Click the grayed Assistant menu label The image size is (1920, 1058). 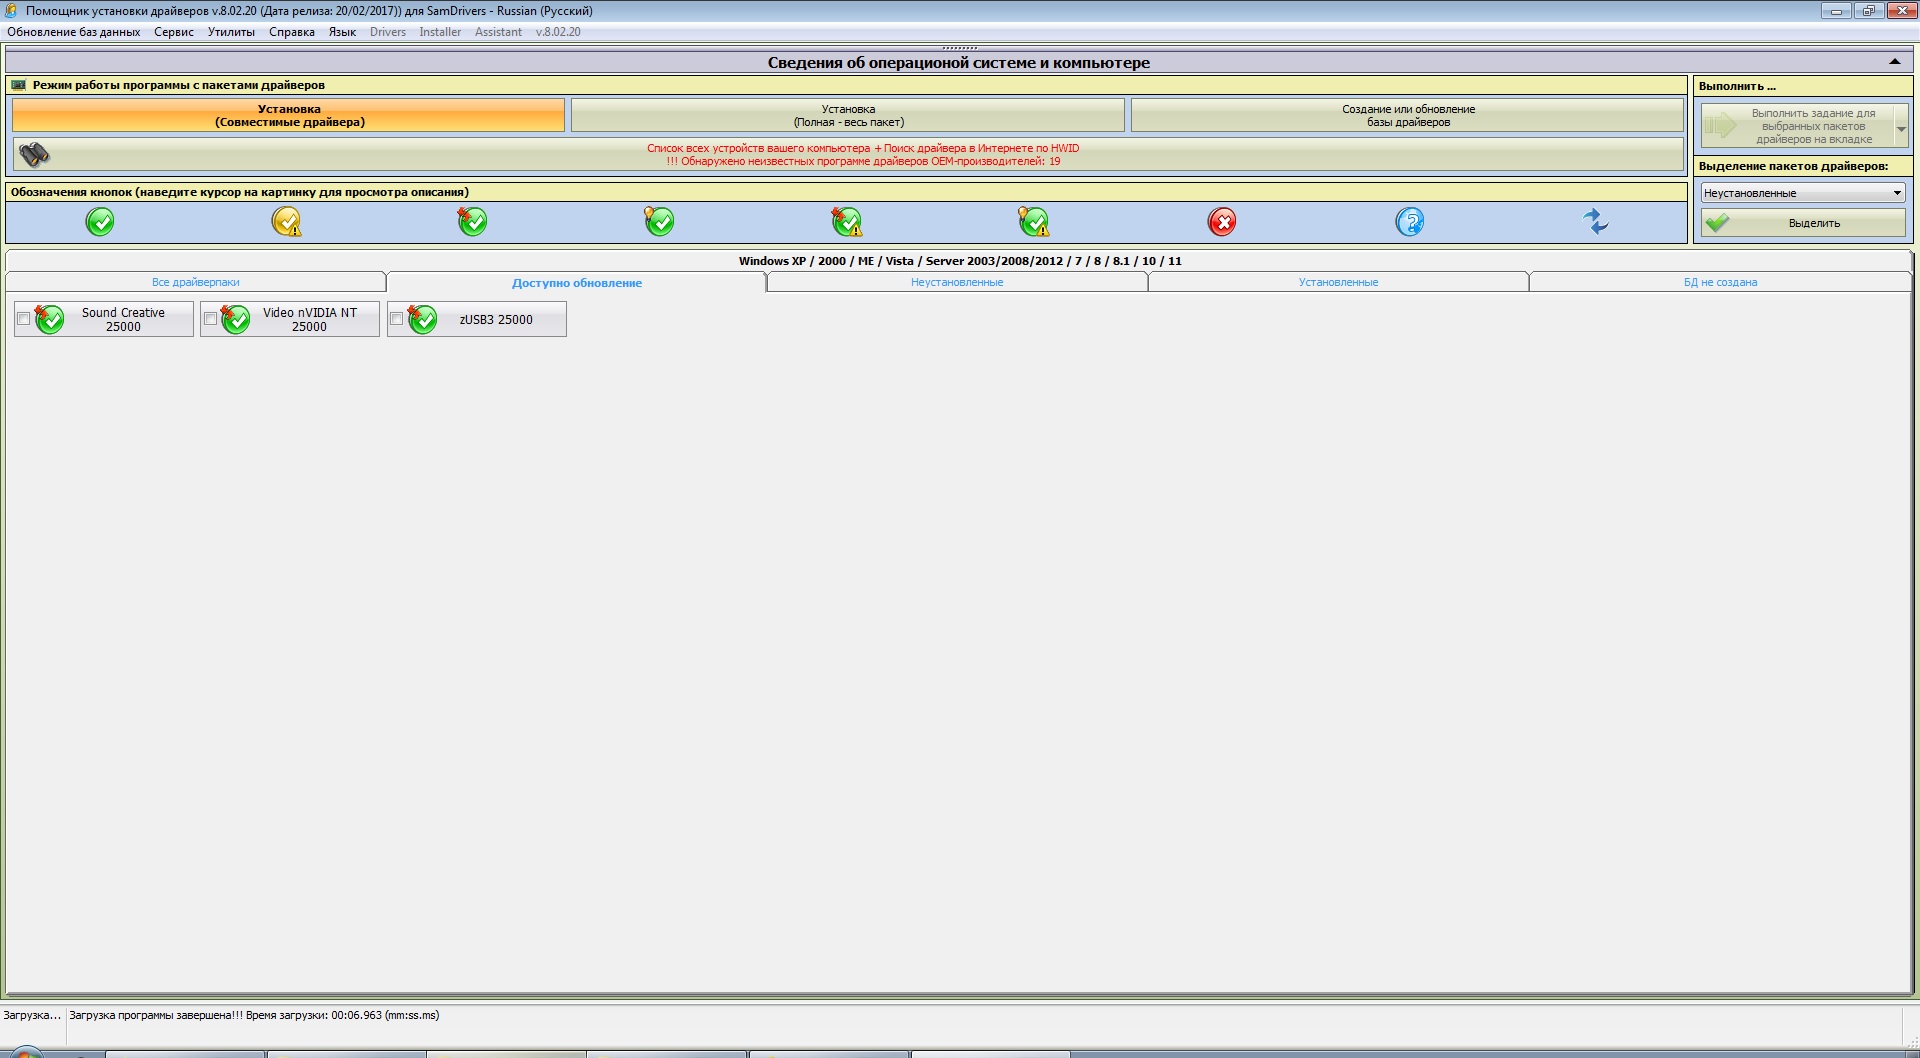point(498,32)
